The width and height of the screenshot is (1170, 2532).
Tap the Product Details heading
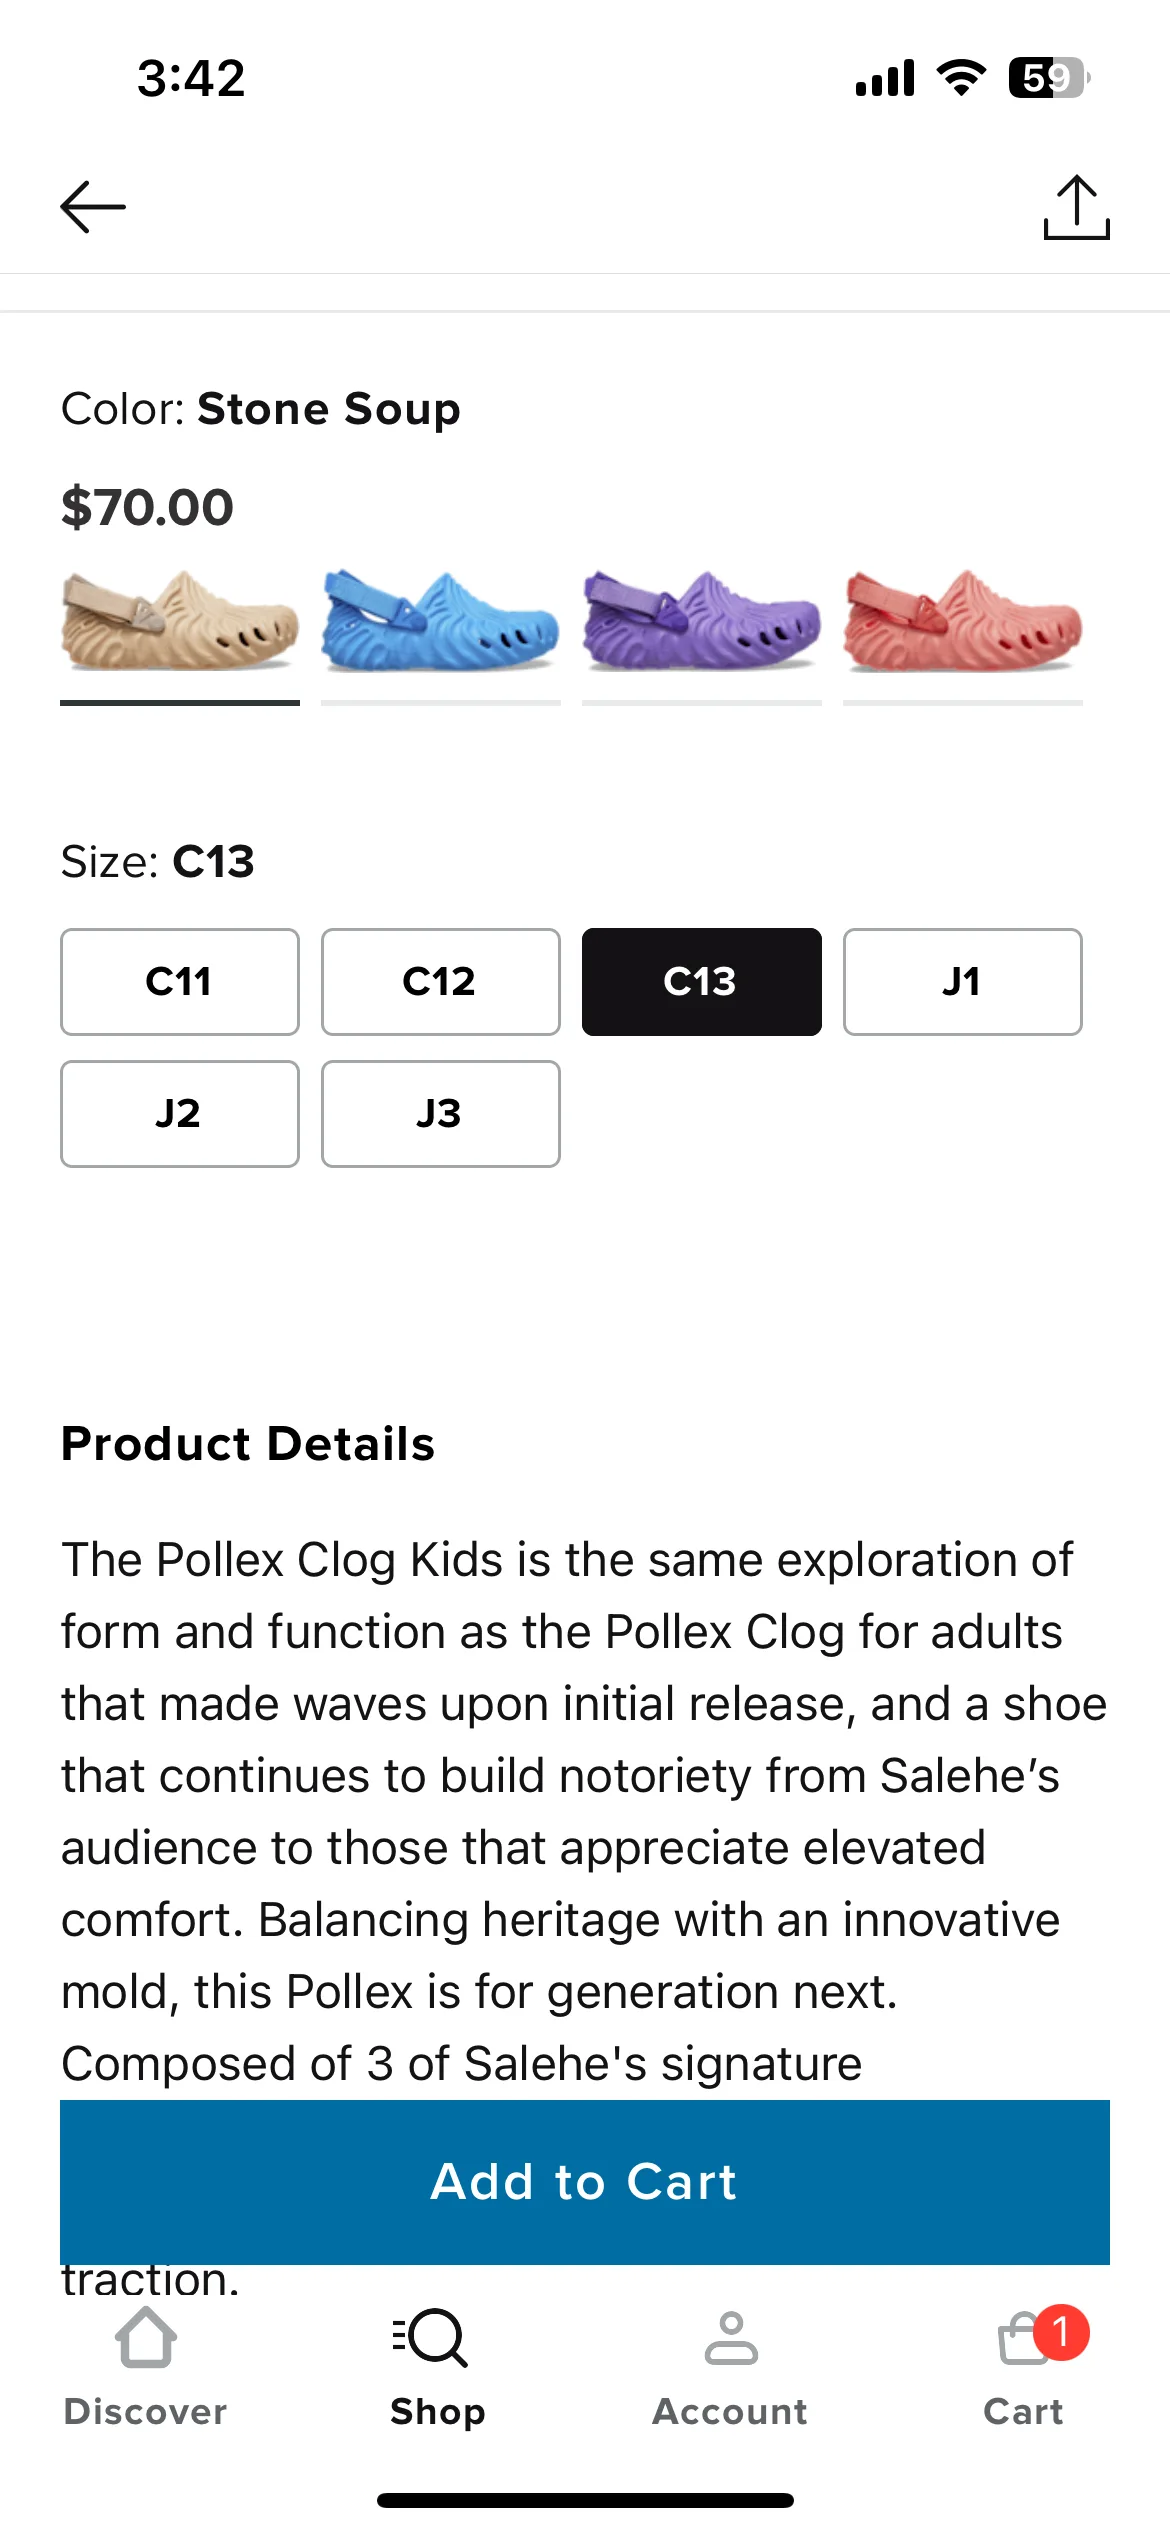248,1444
